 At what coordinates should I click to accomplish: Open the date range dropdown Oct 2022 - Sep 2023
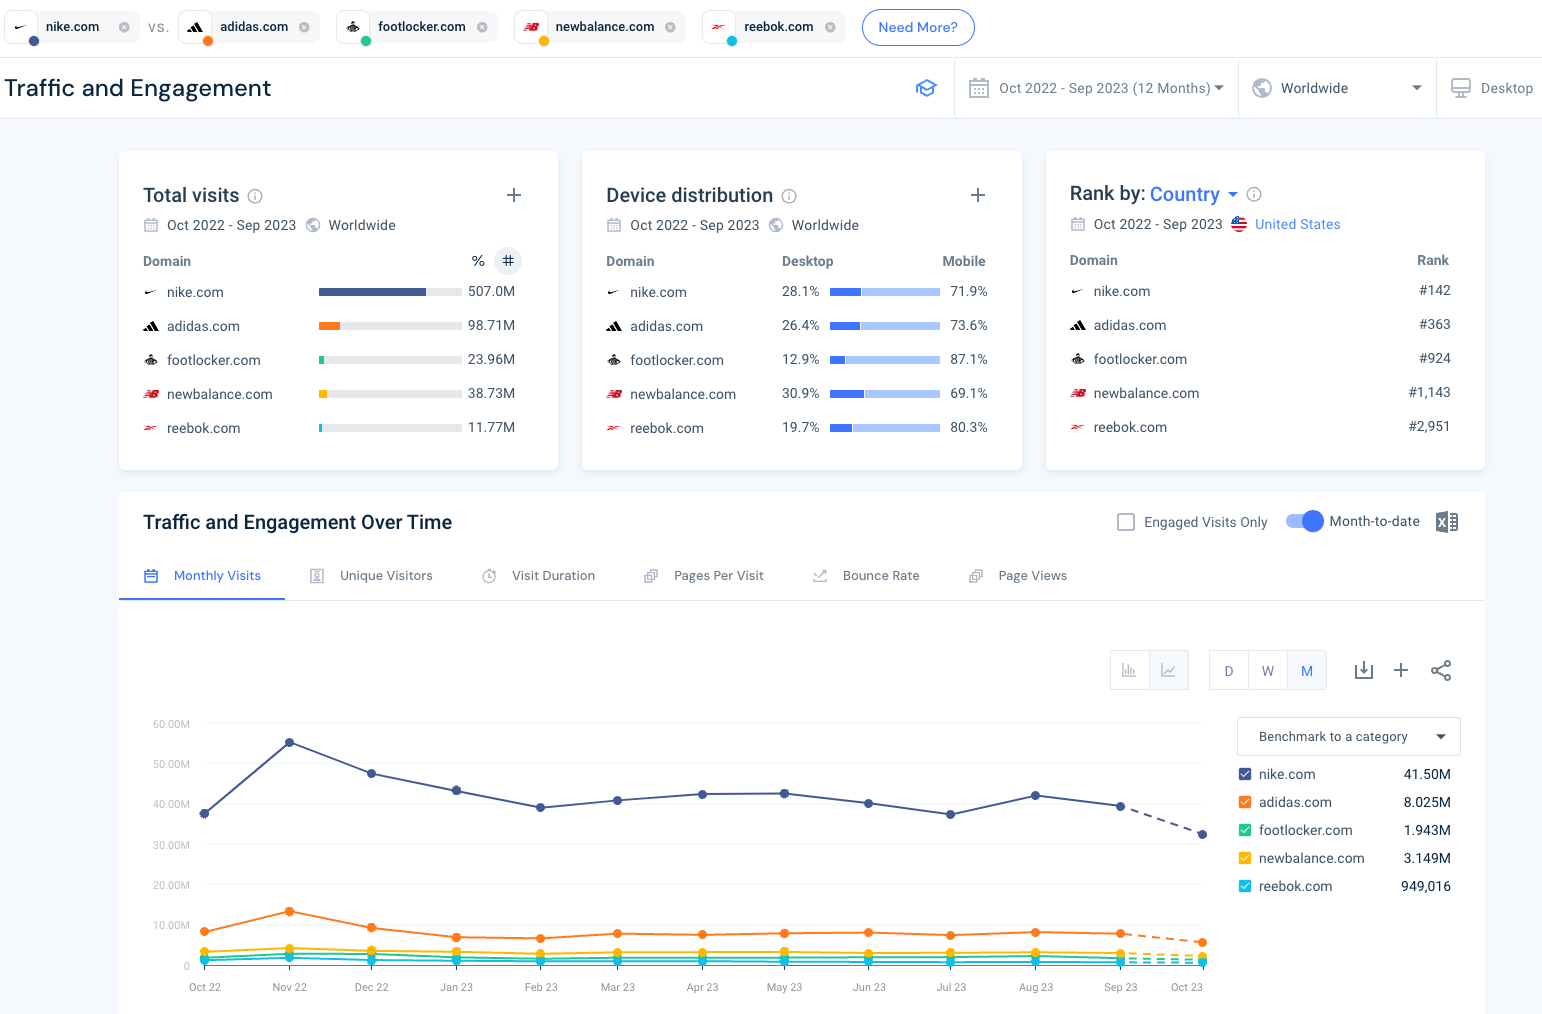[x=1097, y=88]
